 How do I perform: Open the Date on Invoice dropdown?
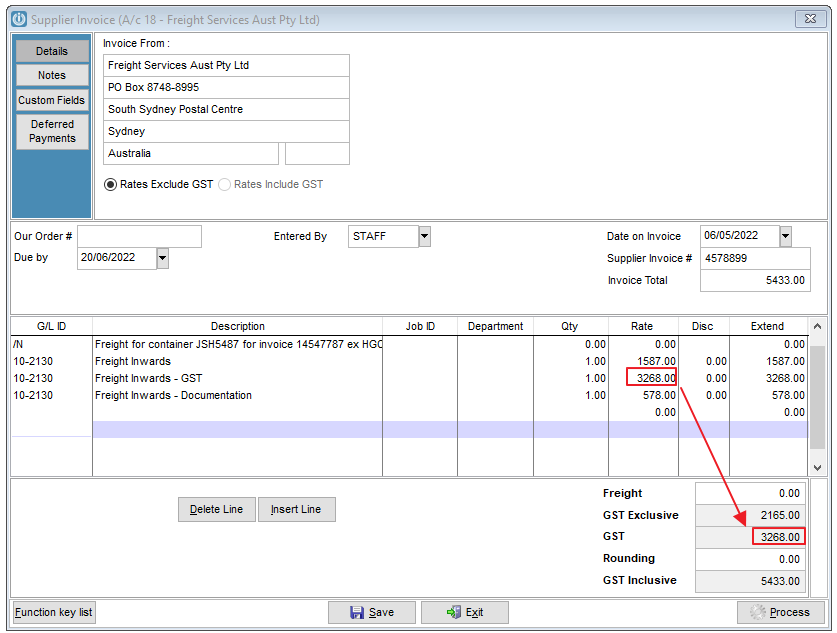(x=785, y=236)
